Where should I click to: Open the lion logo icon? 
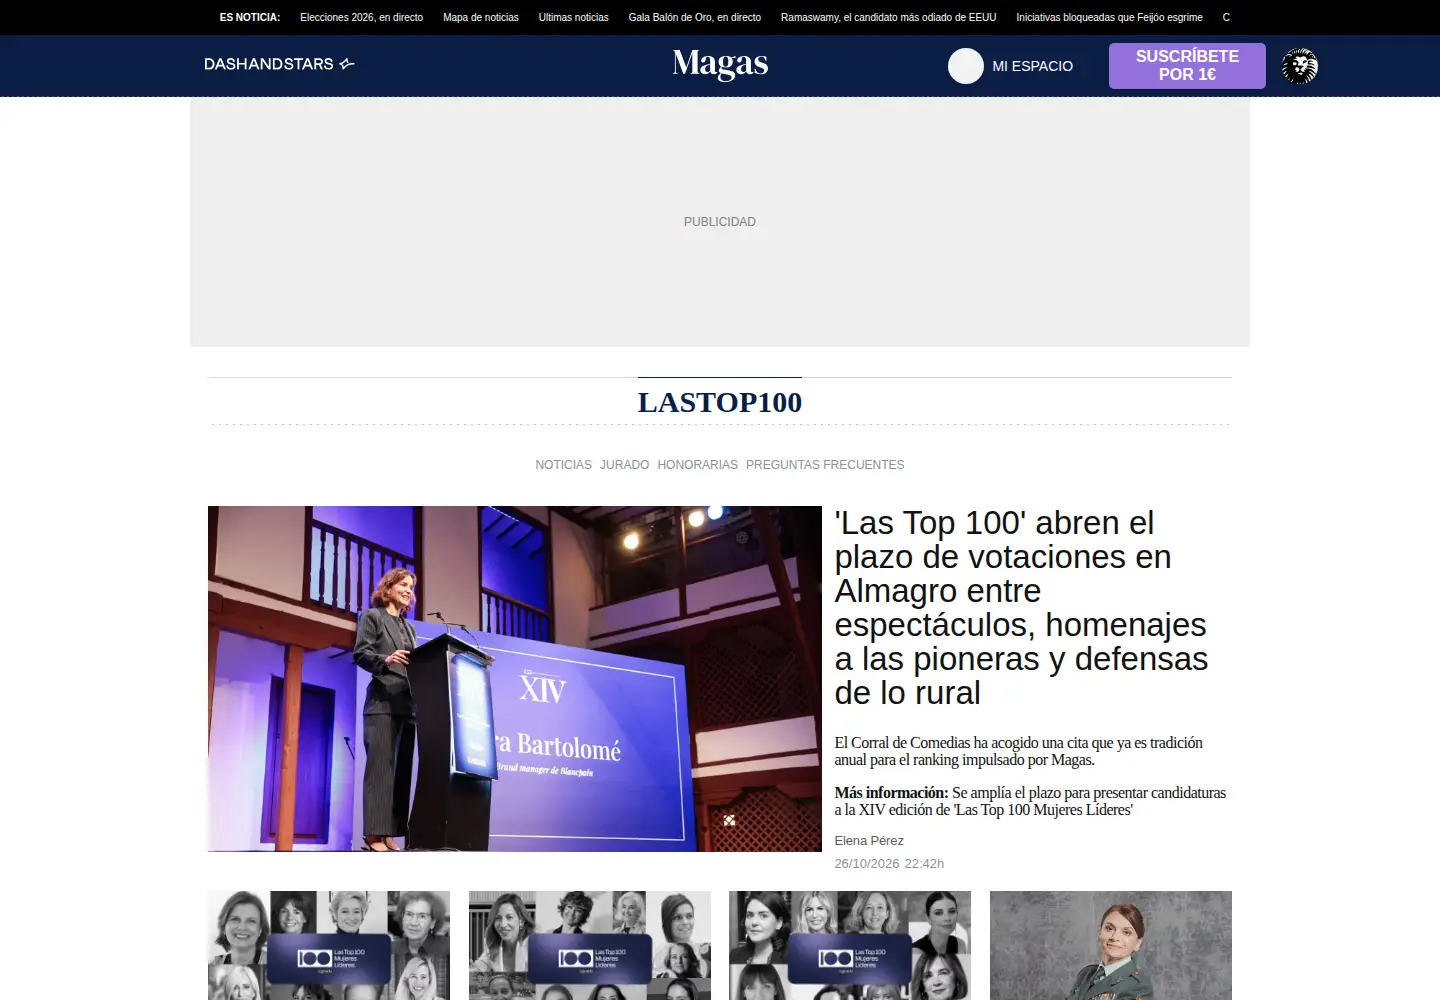(x=1300, y=66)
